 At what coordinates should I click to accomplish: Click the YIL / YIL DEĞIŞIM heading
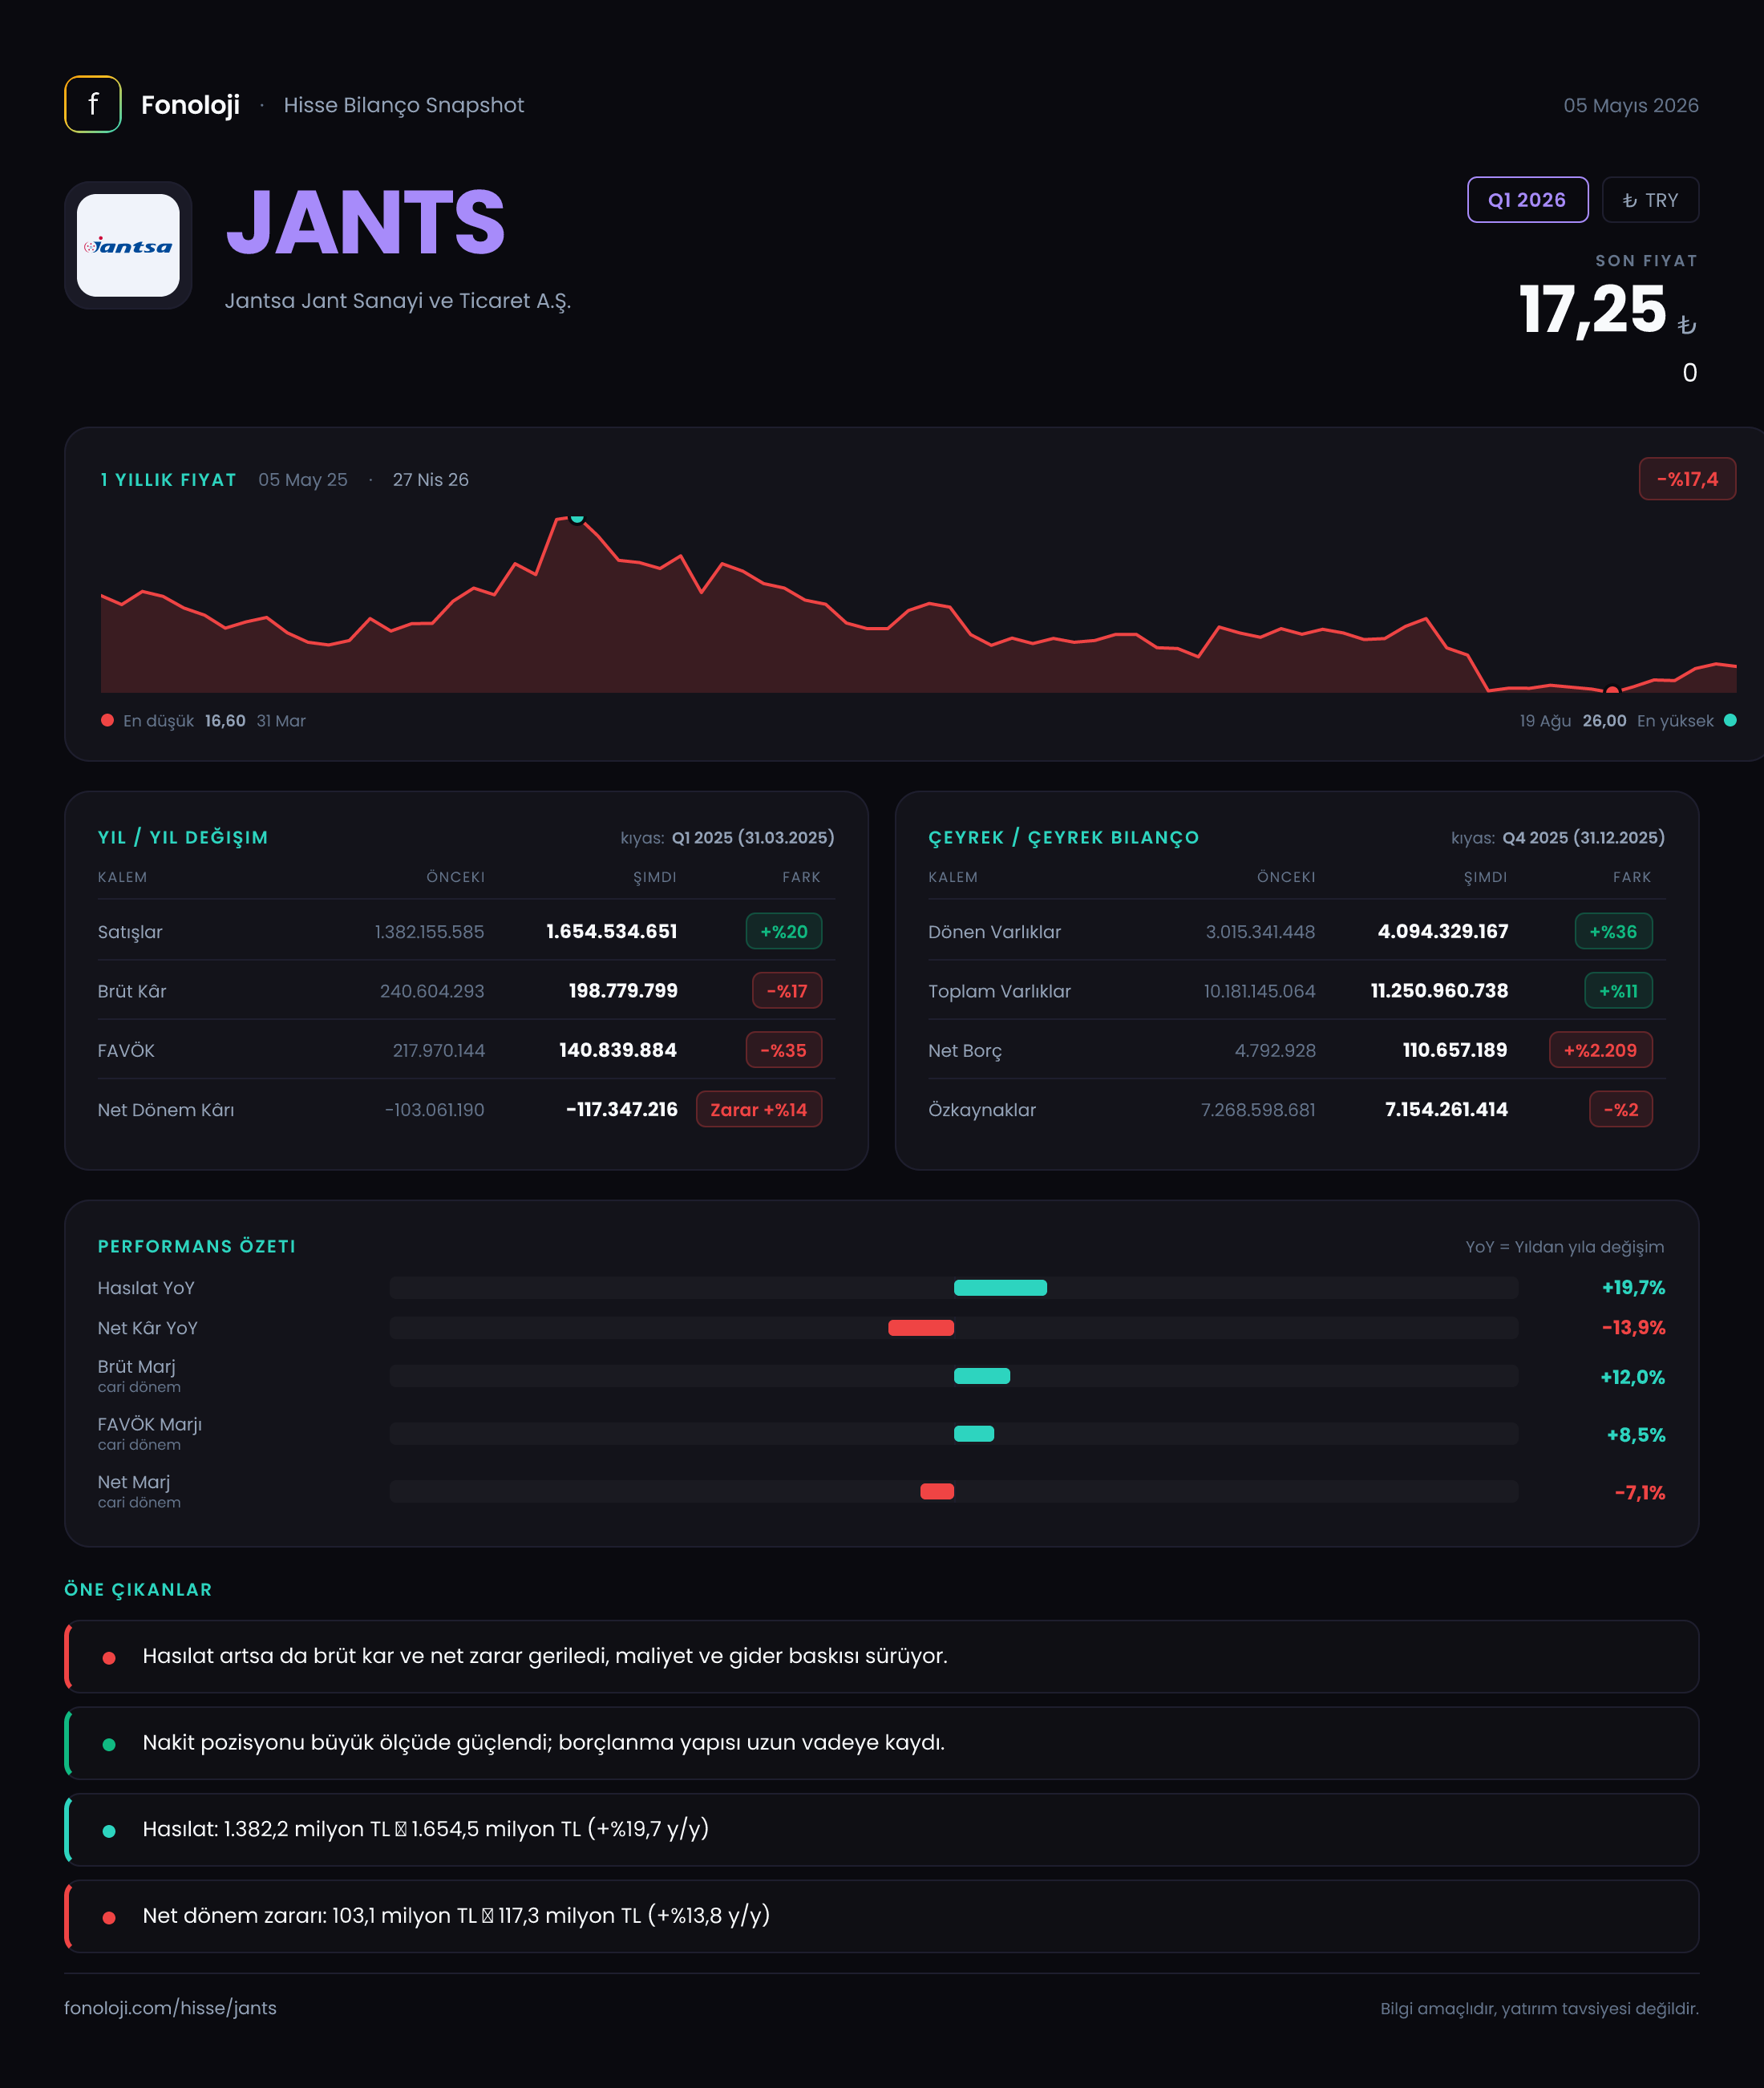[183, 837]
